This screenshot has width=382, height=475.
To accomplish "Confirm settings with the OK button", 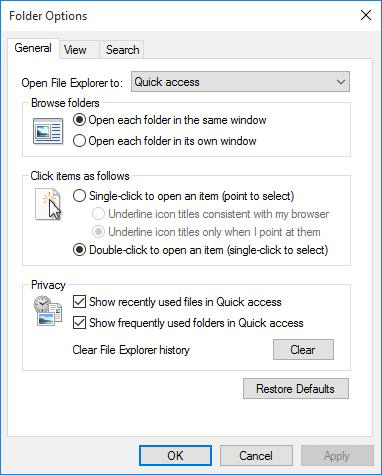I will point(175,456).
